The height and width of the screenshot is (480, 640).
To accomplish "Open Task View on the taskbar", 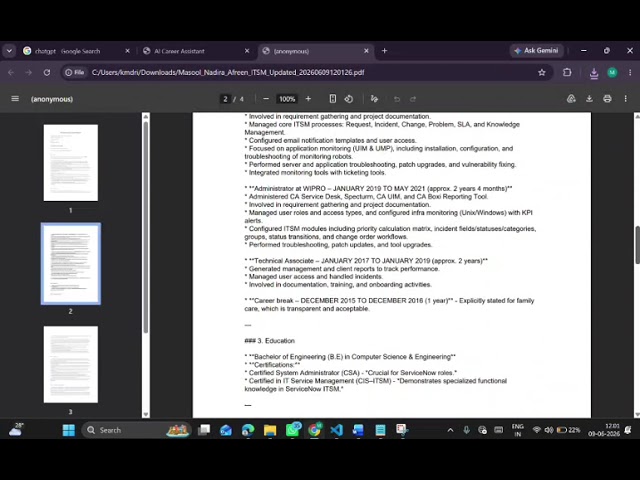I will coord(204,430).
